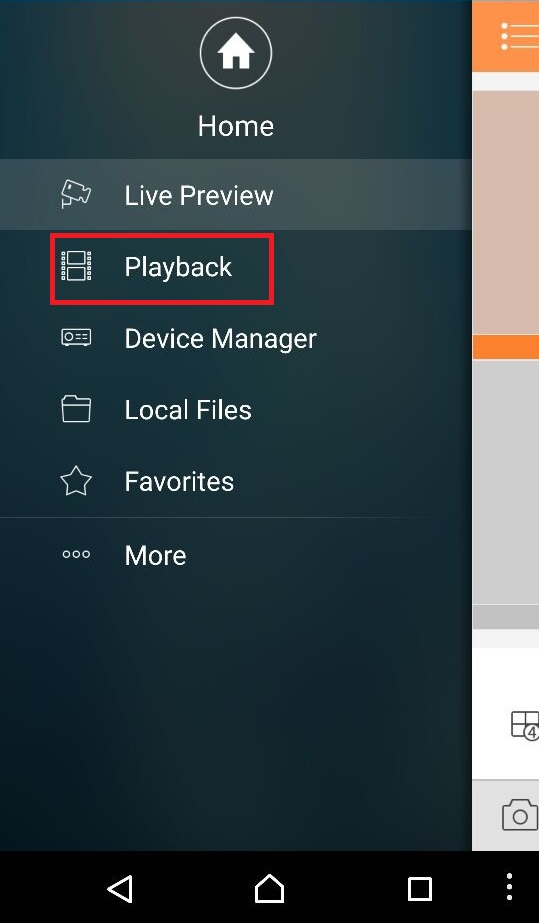Expand the More menu option
Viewport: 539px width, 923px height.
point(235,555)
